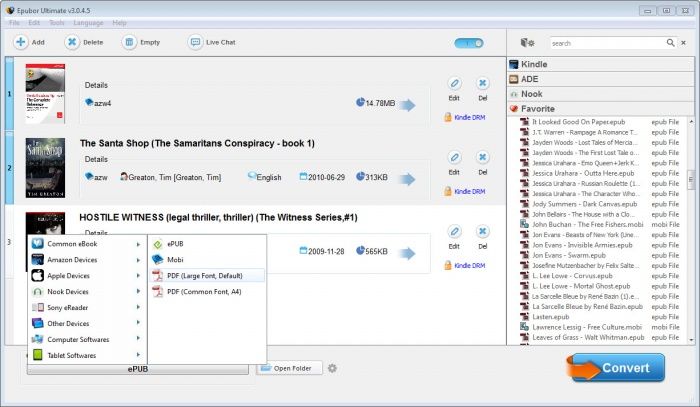Image resolution: width=700 pixels, height=407 pixels.
Task: Click the Favorite list scrollbar down arrow
Action: click(692, 340)
